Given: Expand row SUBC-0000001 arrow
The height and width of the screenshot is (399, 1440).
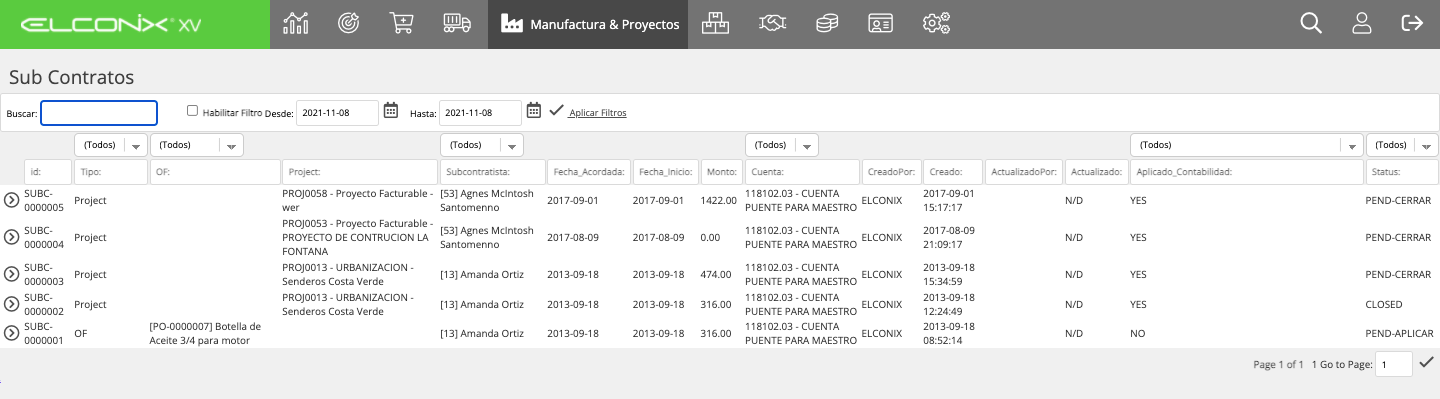Looking at the screenshot, I should (12, 333).
